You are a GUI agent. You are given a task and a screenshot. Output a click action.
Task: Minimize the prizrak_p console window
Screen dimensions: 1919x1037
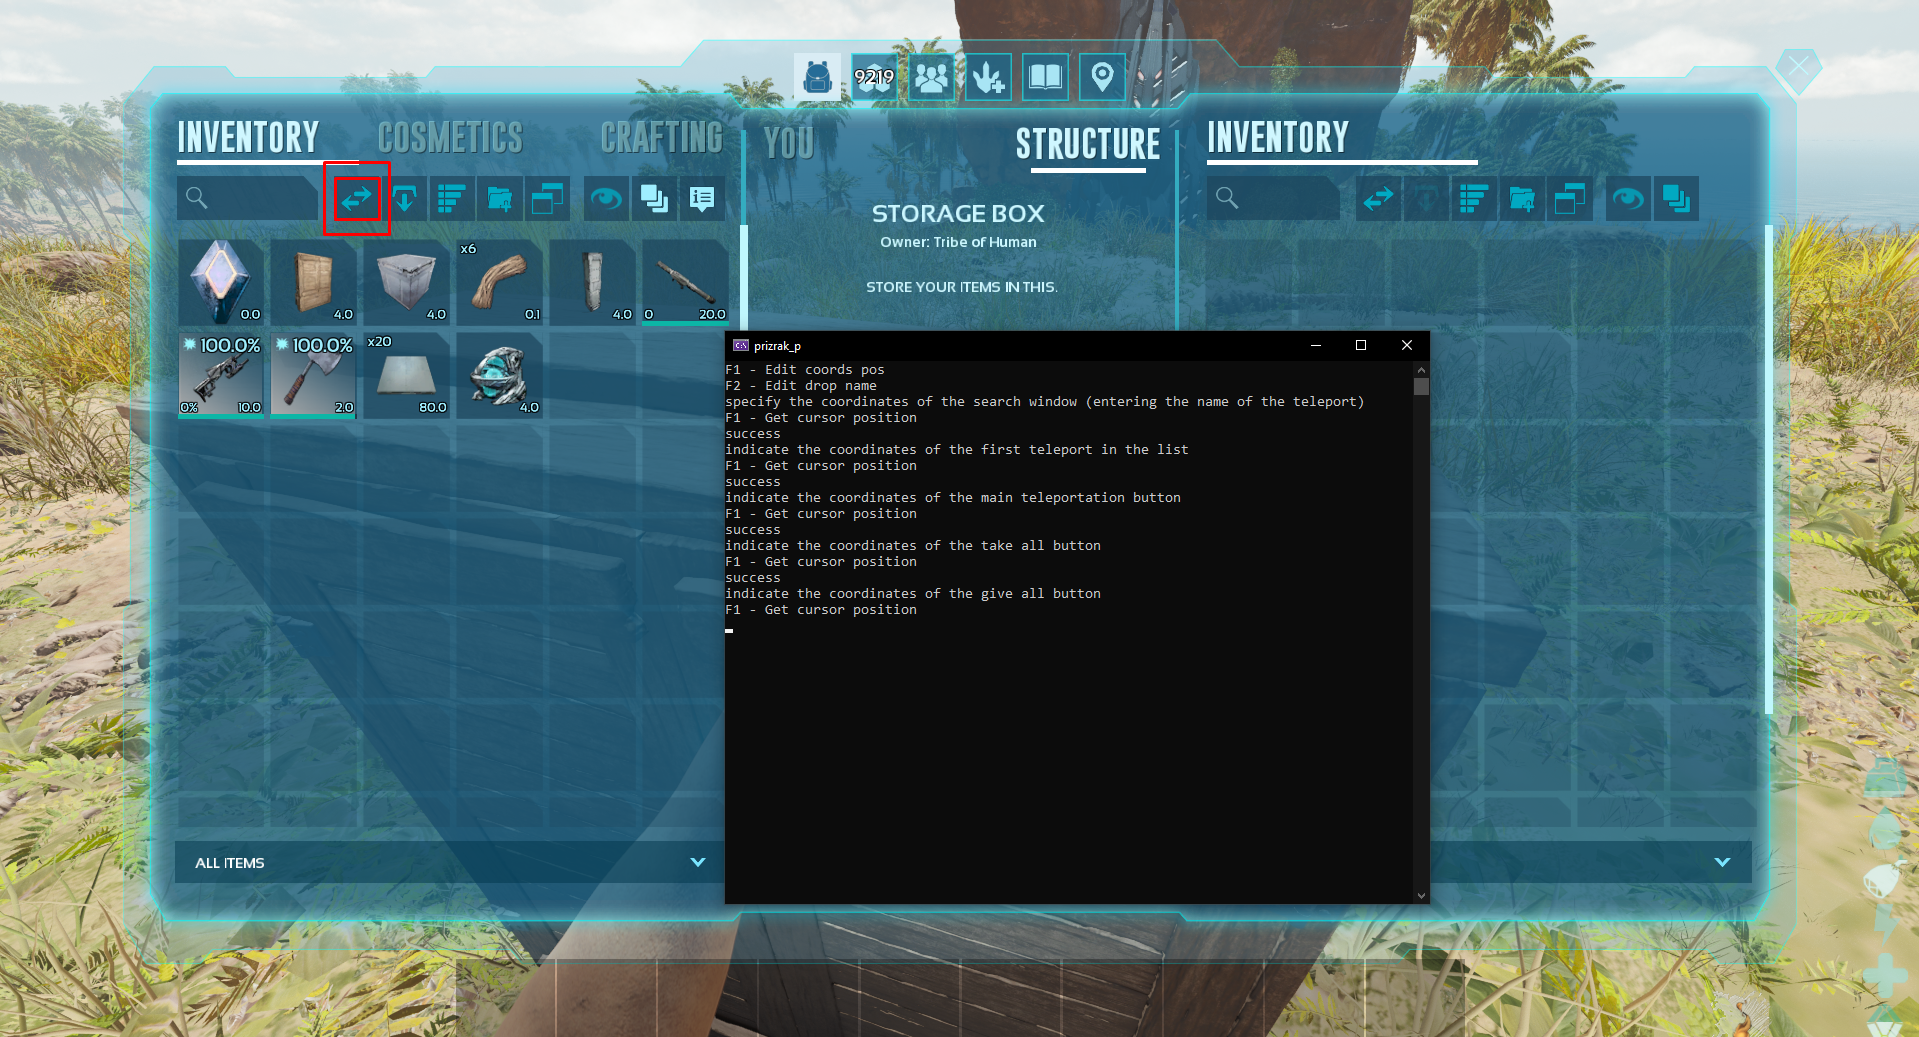pos(1316,345)
